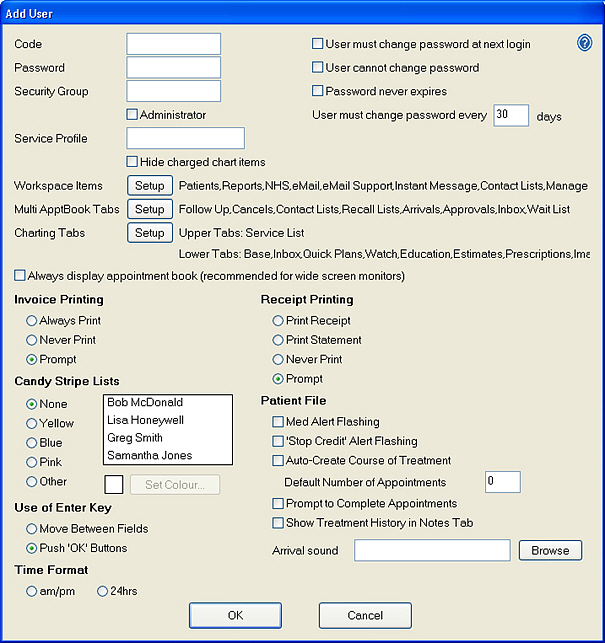Click Default Number of Appointments field
The height and width of the screenshot is (643, 605).
pos(502,482)
